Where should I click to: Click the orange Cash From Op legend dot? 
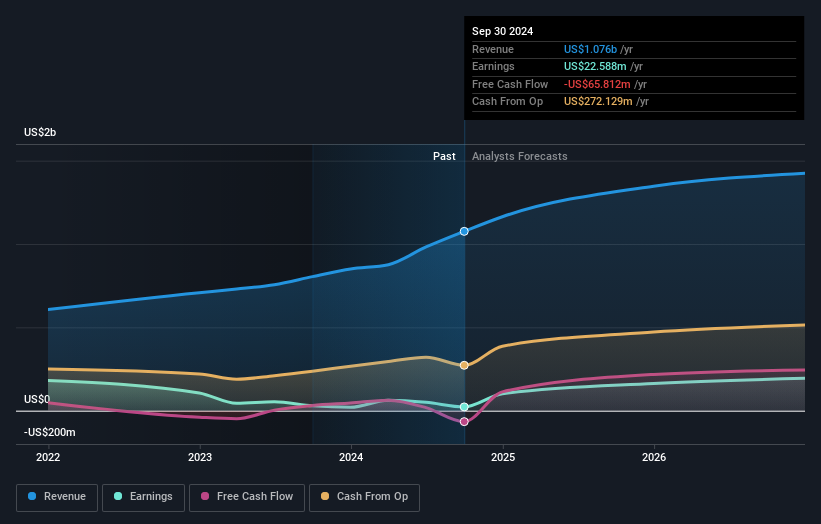325,496
